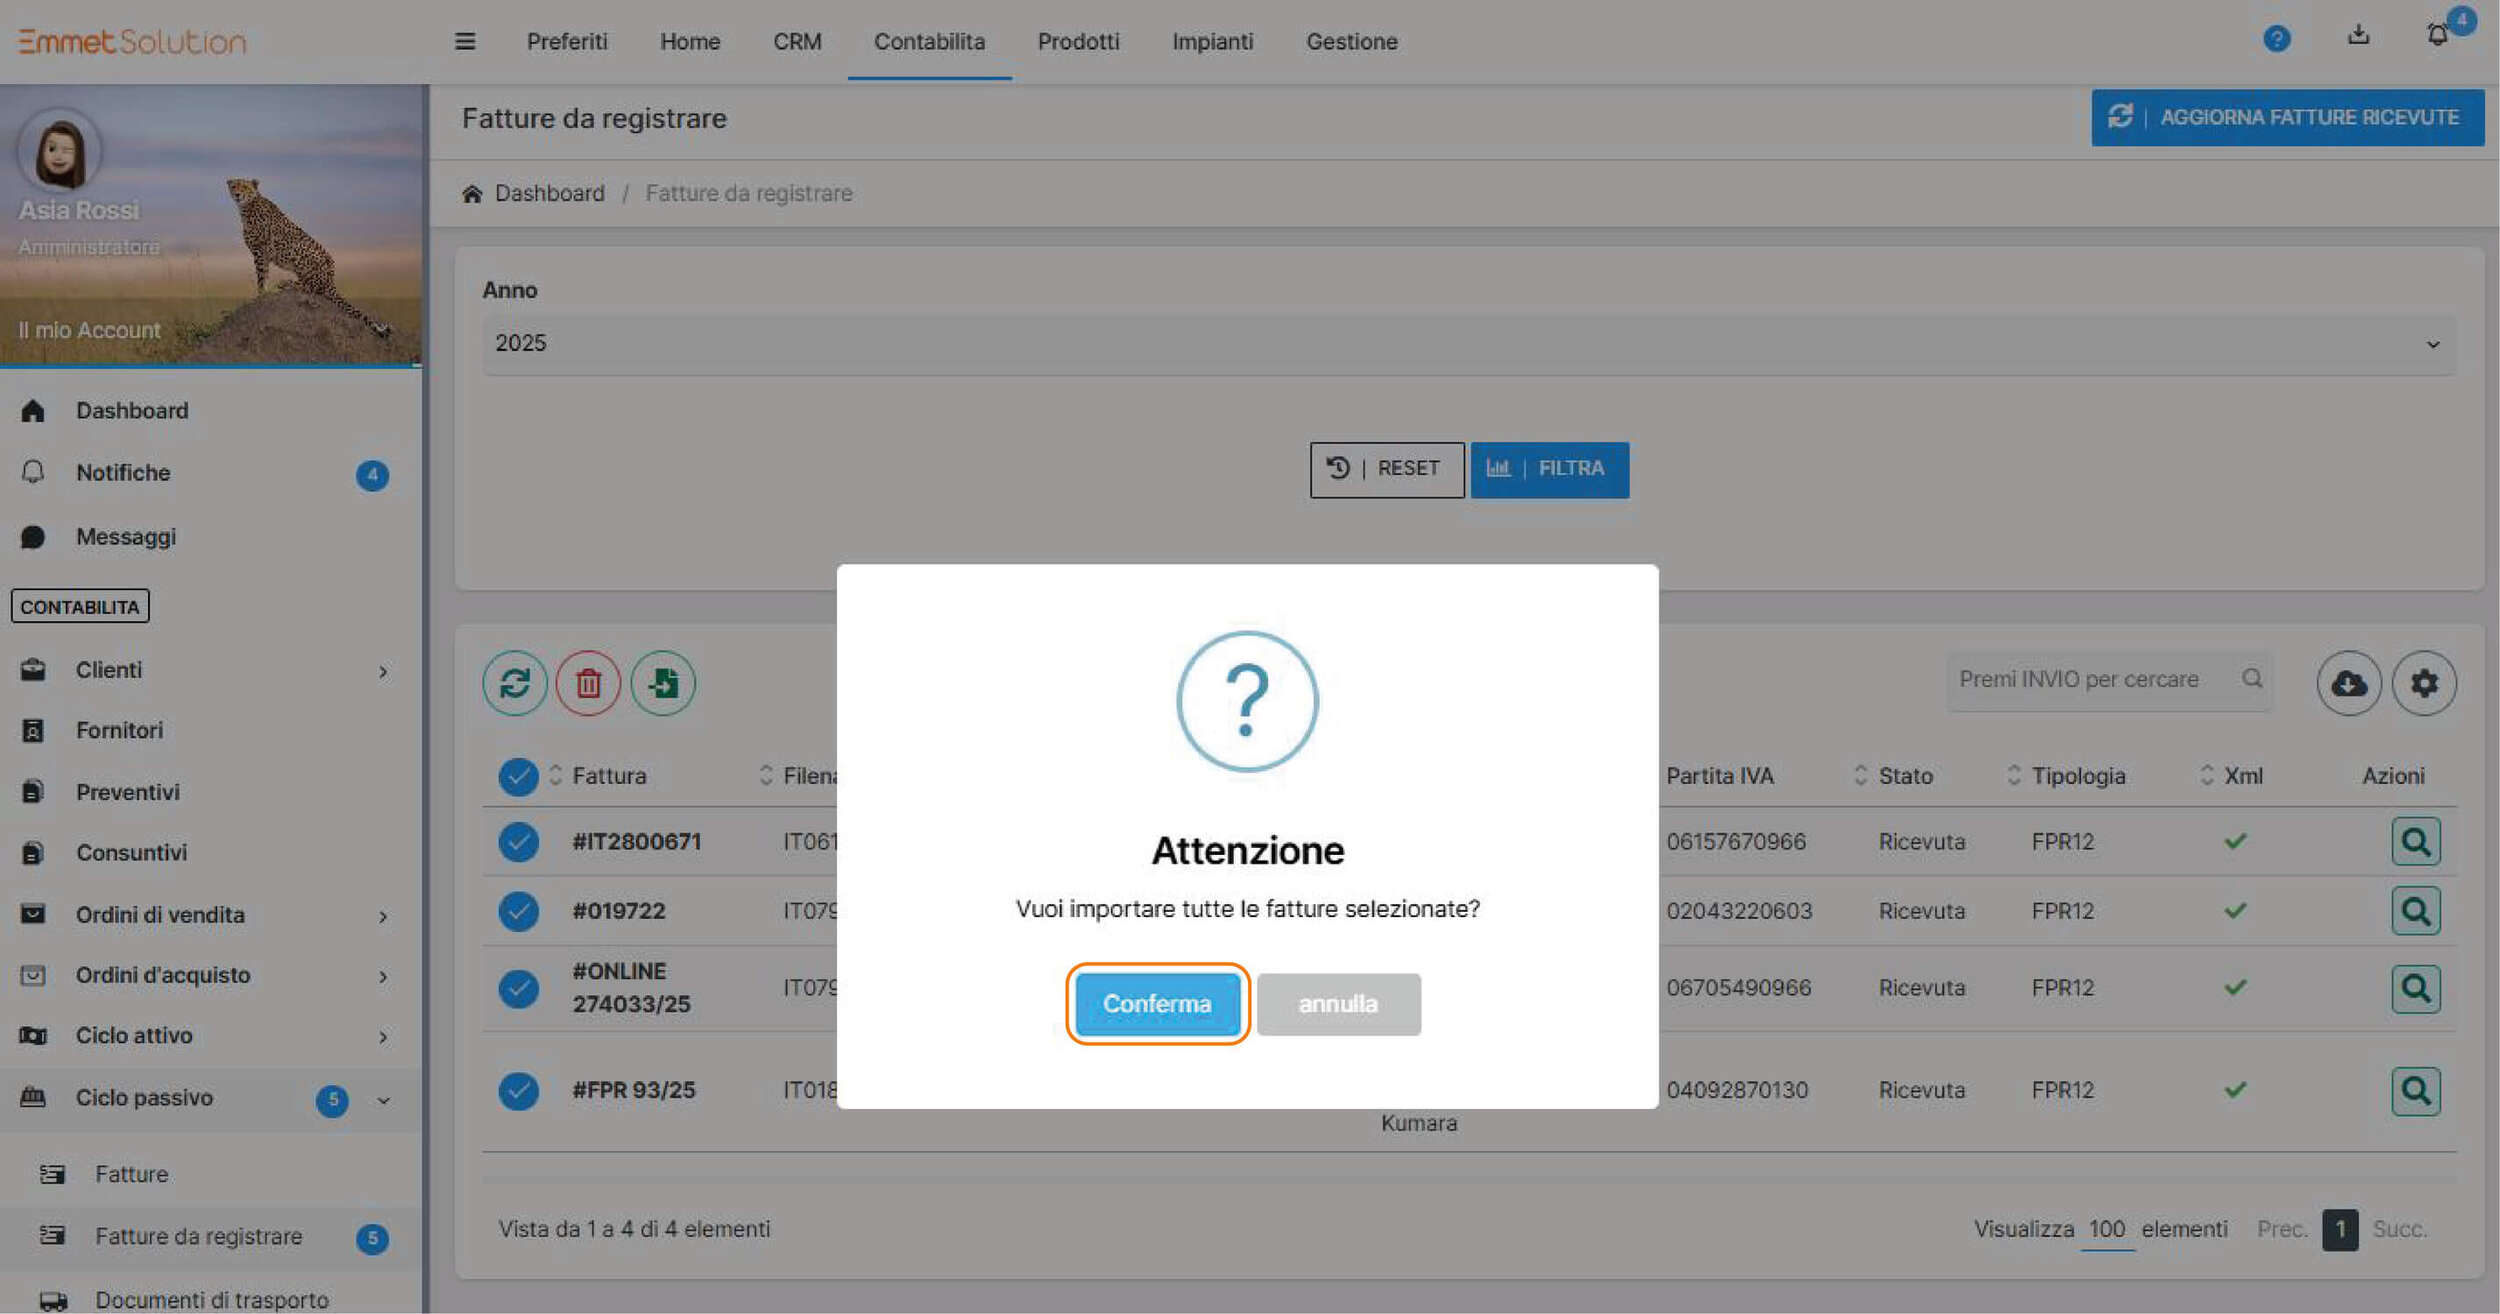Screen dimensions: 2500x1314
Task: Click the red trash delete icon
Action: point(588,683)
